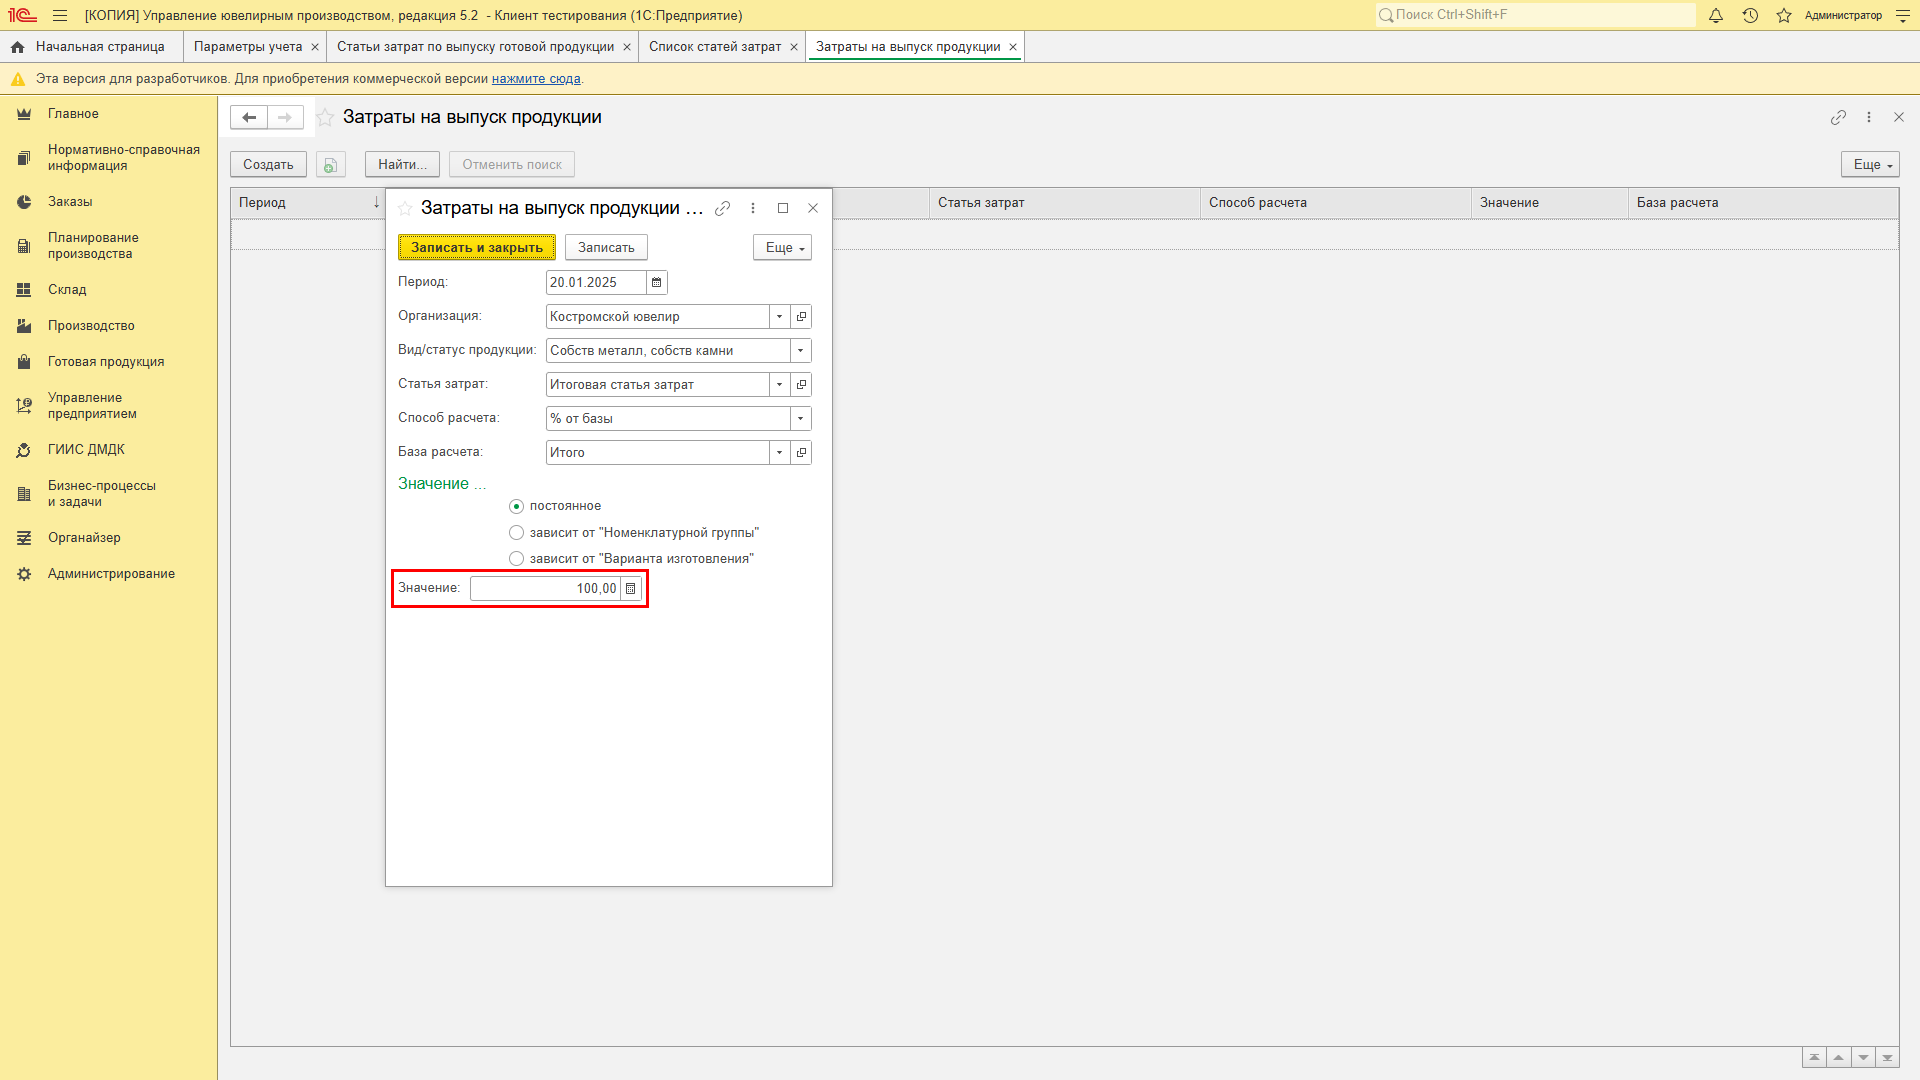
Task: Add dialog record to favorites star
Action: pos(405,208)
